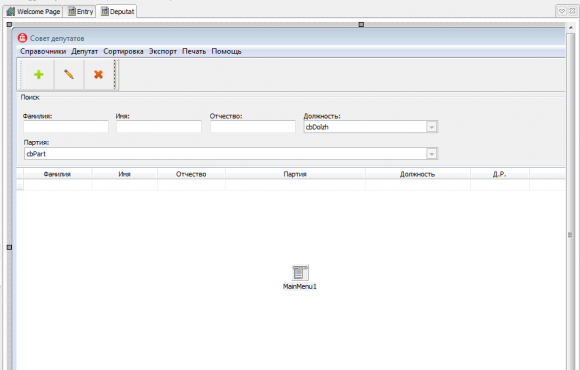Expand the cbDolzh combo box arrow
The width and height of the screenshot is (580, 370).
pyautogui.click(x=431, y=127)
